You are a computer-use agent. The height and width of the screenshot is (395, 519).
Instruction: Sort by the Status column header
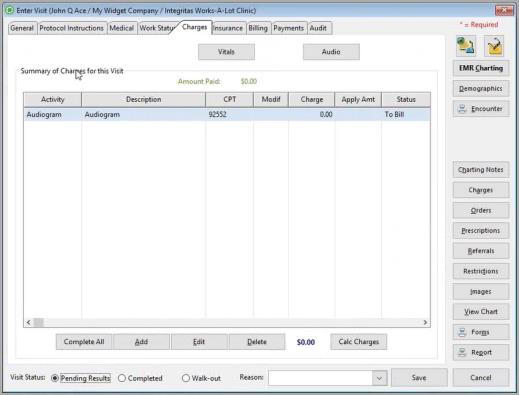(x=406, y=99)
